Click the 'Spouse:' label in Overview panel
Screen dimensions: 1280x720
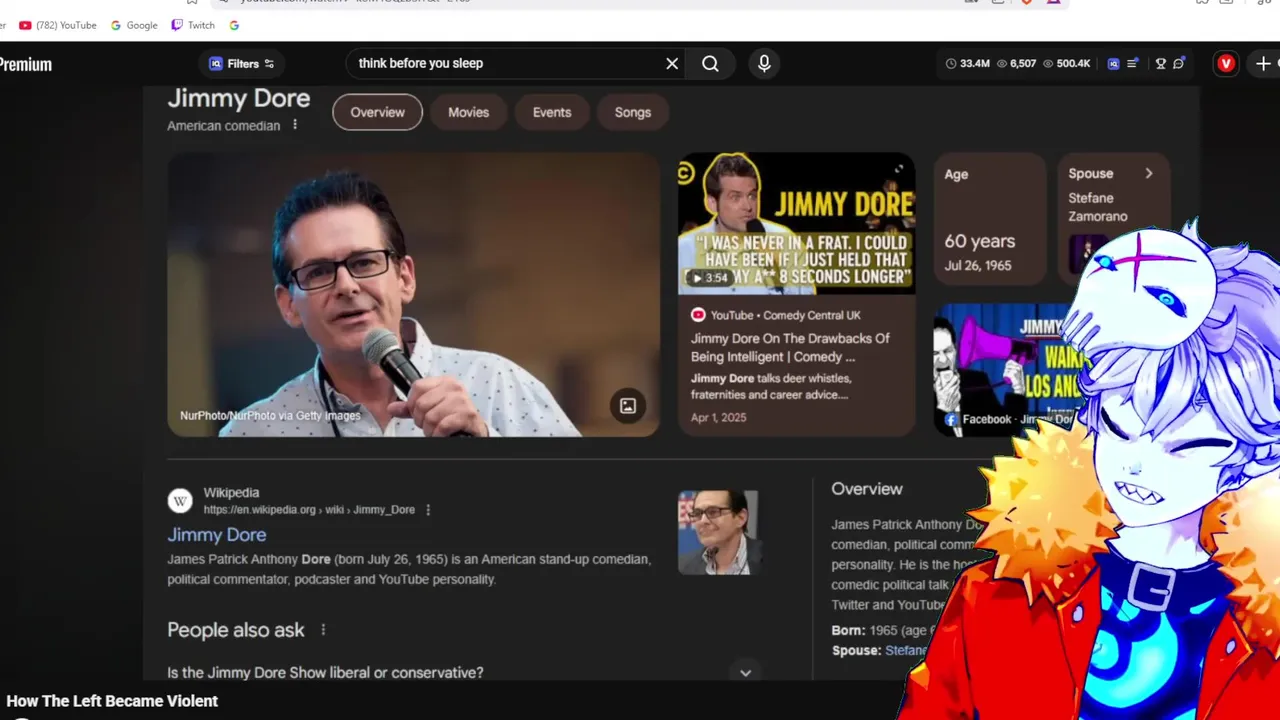pyautogui.click(x=856, y=650)
